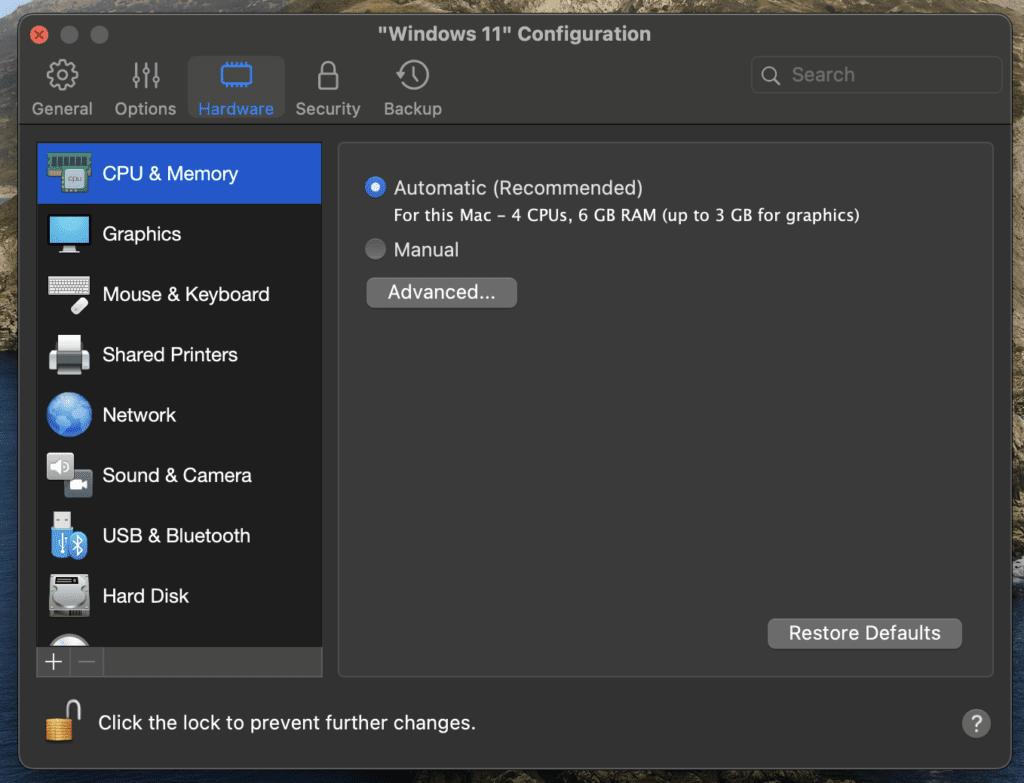Open the Security padlock tab
The image size is (1024, 783).
pos(328,88)
